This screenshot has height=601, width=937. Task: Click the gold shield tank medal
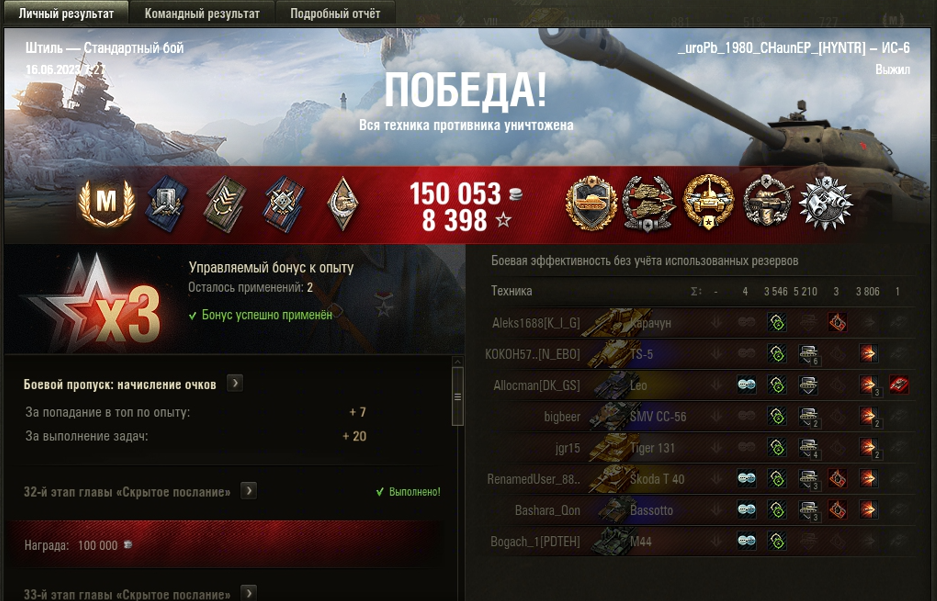point(591,203)
